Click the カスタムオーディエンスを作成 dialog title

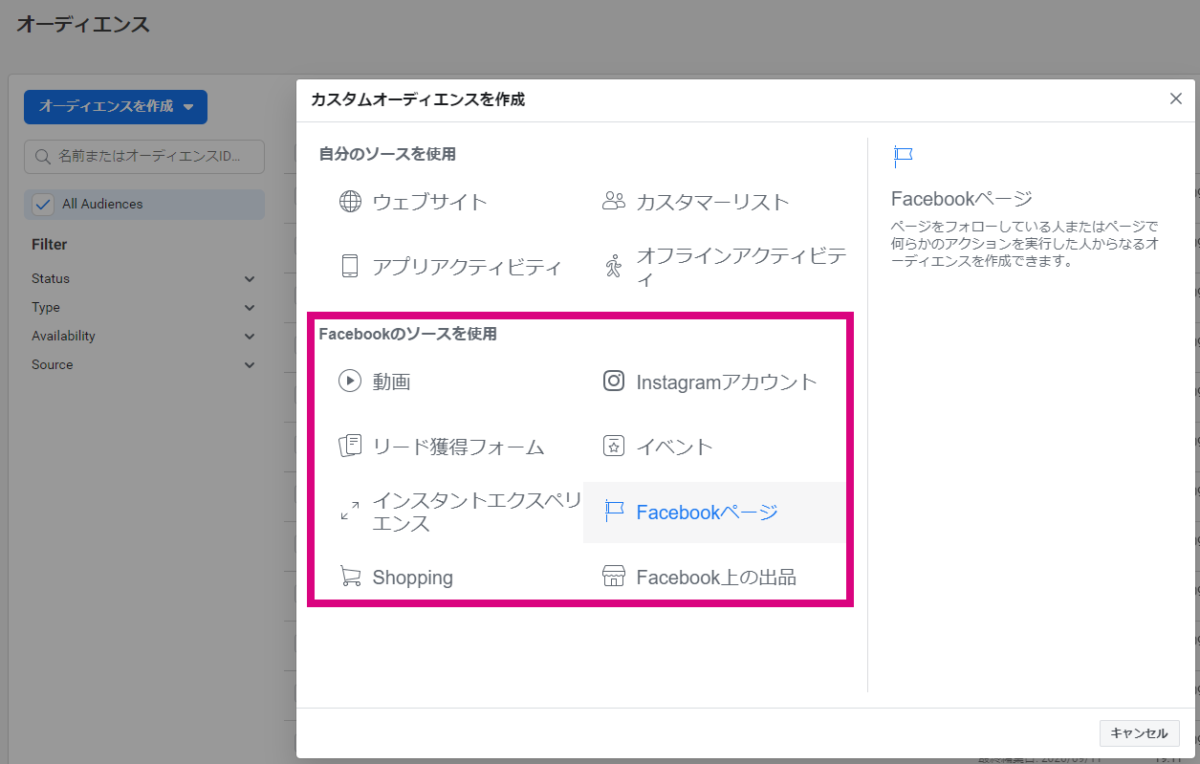coord(418,99)
